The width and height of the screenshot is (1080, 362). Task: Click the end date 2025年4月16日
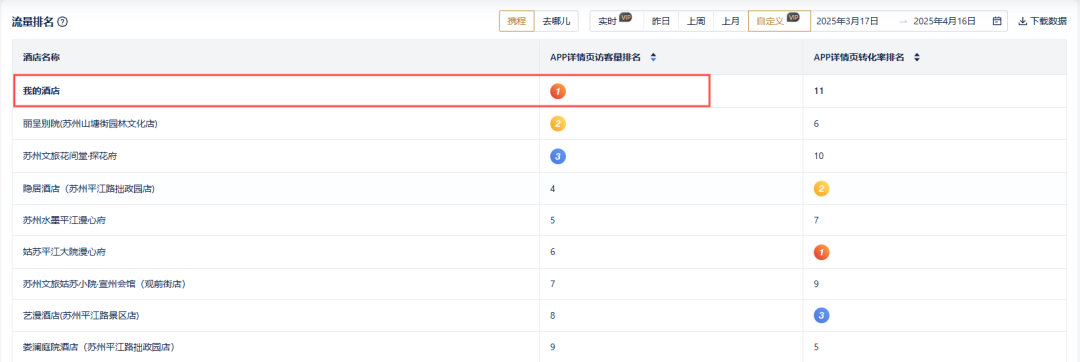tap(944, 21)
